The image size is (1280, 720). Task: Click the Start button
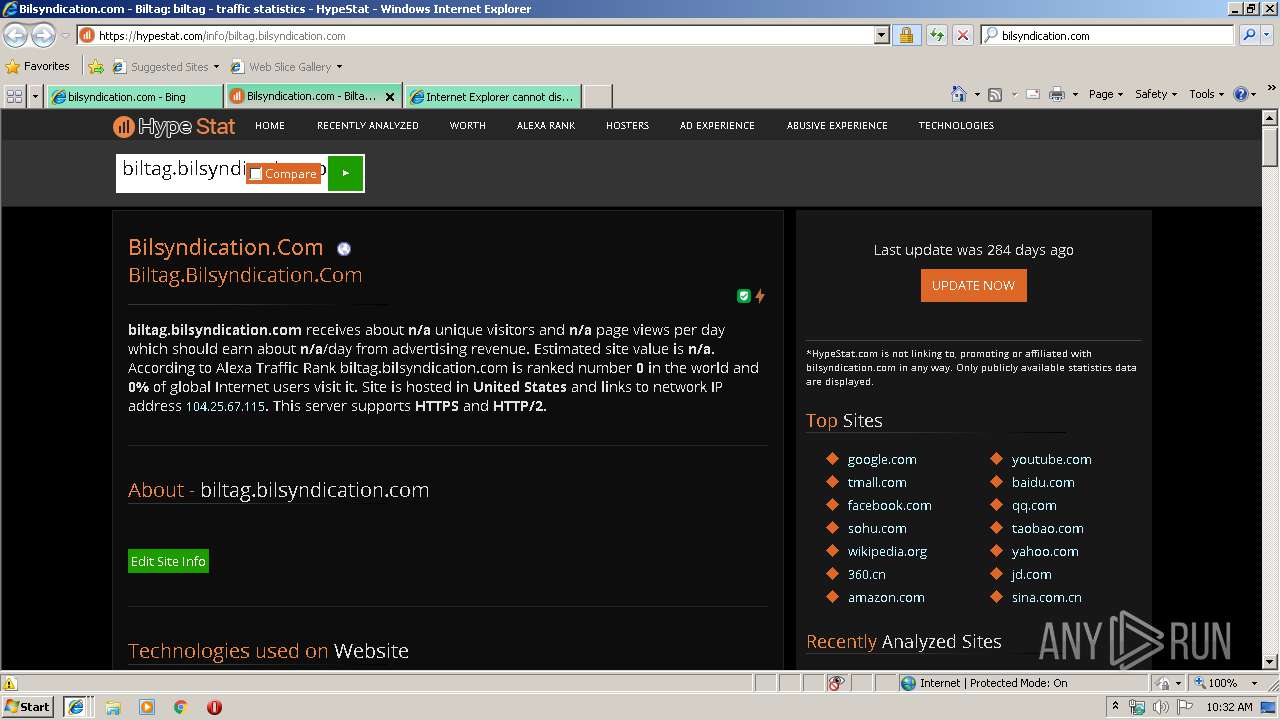(28, 707)
